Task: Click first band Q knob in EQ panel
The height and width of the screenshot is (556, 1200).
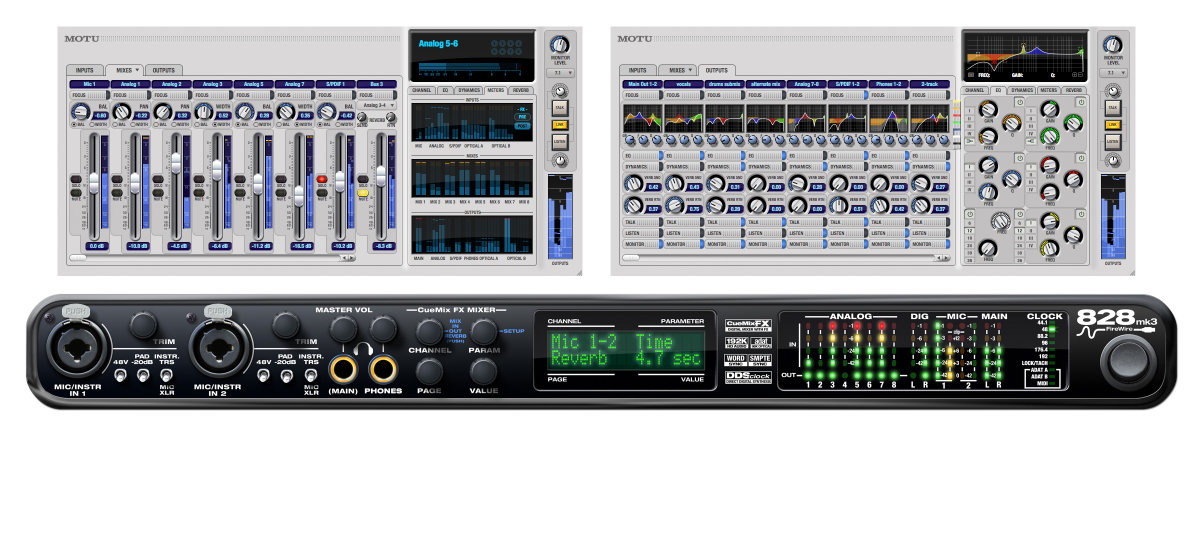Action: pyautogui.click(x=1012, y=123)
